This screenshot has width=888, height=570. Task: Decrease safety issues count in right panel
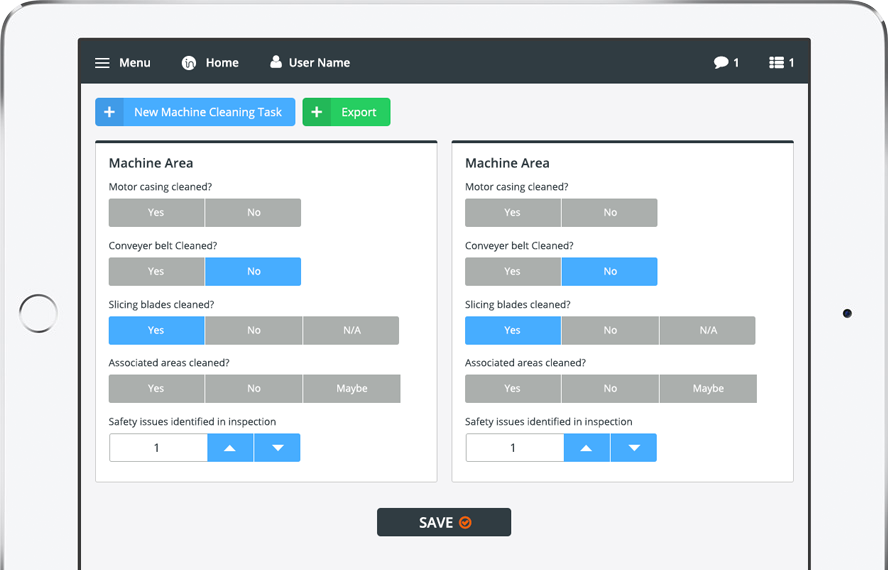tap(633, 448)
